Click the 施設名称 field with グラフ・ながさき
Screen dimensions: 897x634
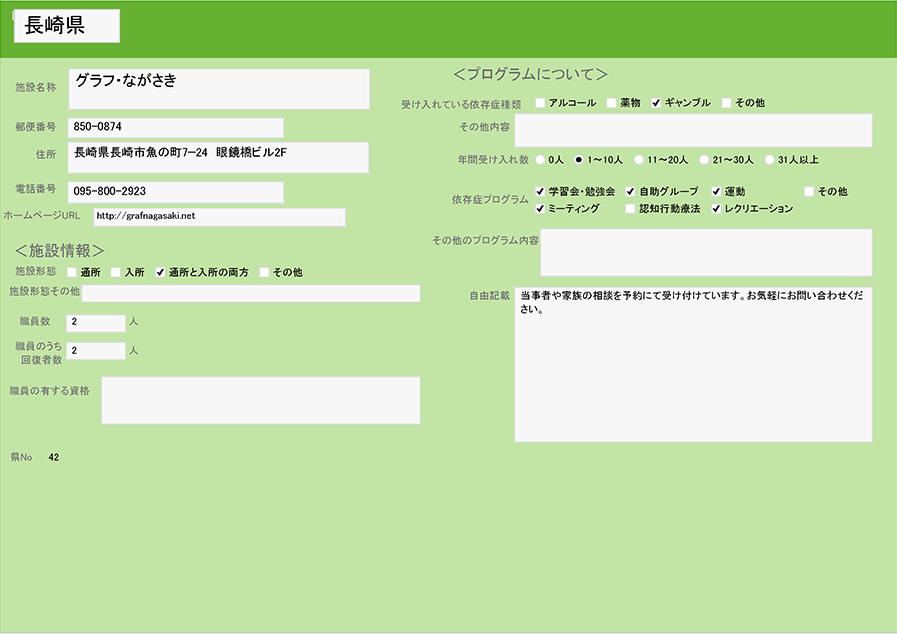[x=219, y=89]
